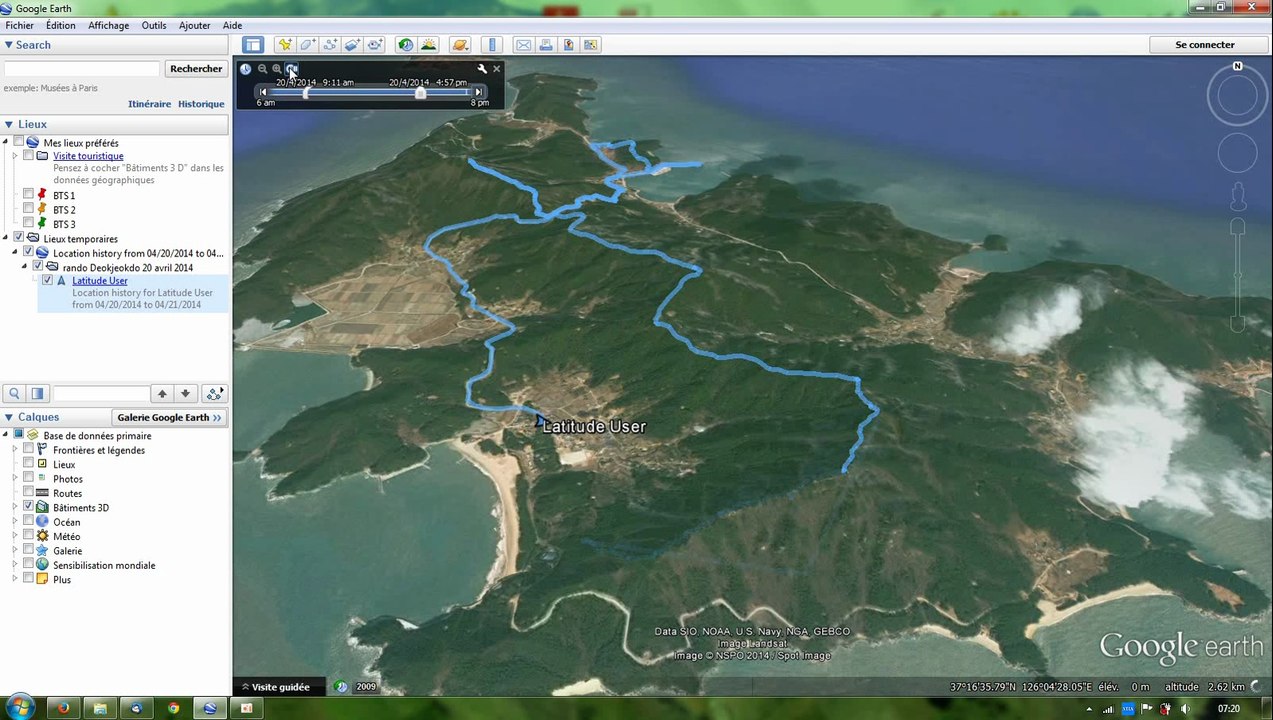Enable the BTS 2 placemark checkbox
1273x720 pixels.
29,210
